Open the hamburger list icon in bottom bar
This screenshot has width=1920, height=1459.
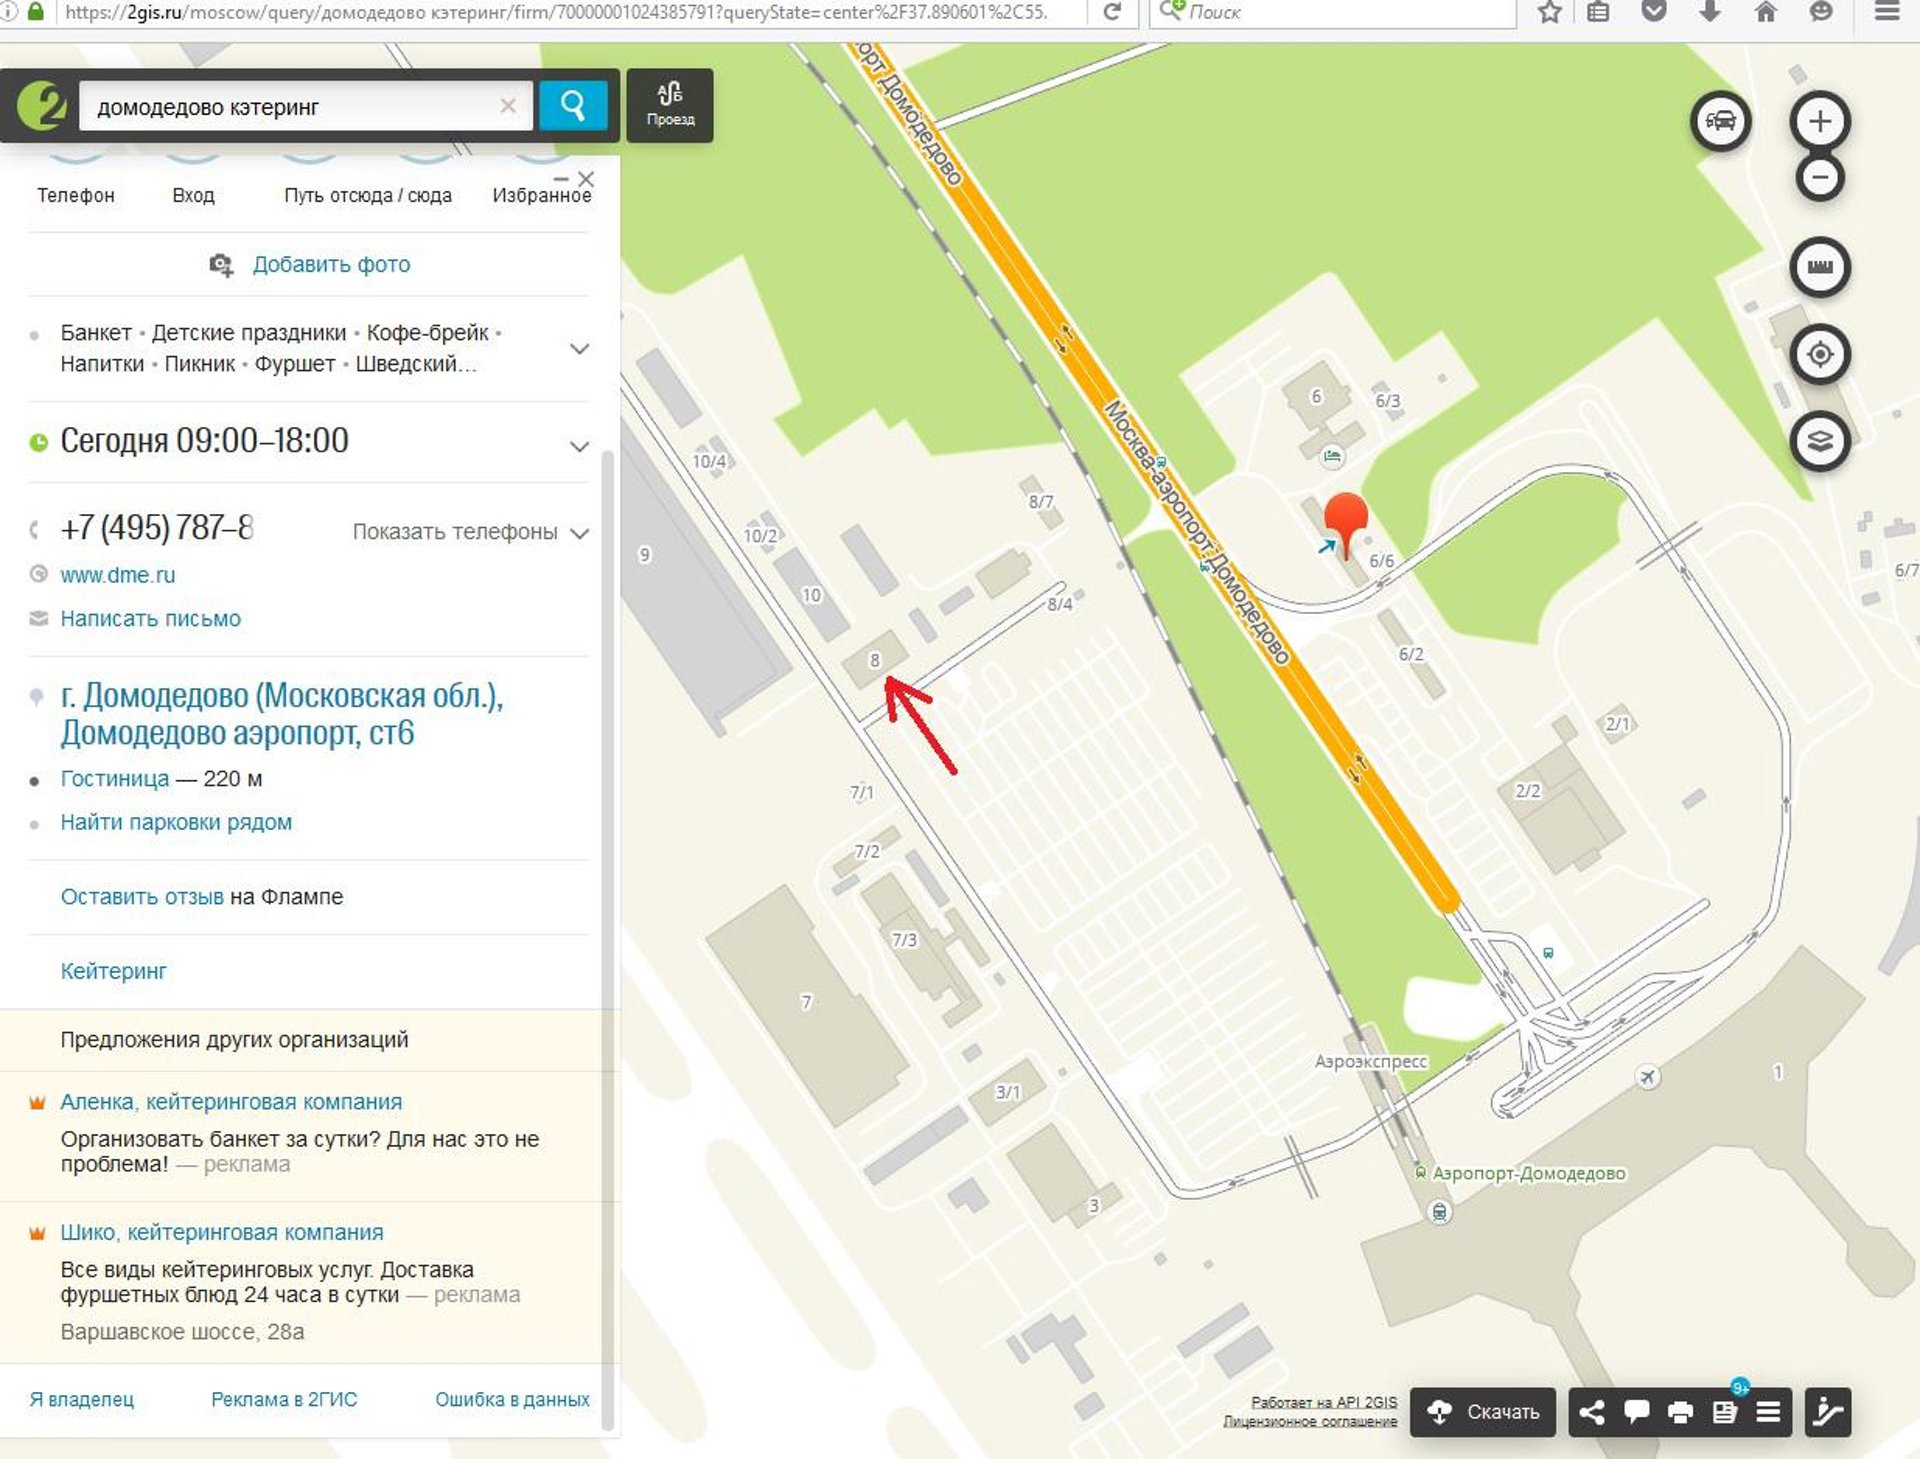click(1768, 1412)
